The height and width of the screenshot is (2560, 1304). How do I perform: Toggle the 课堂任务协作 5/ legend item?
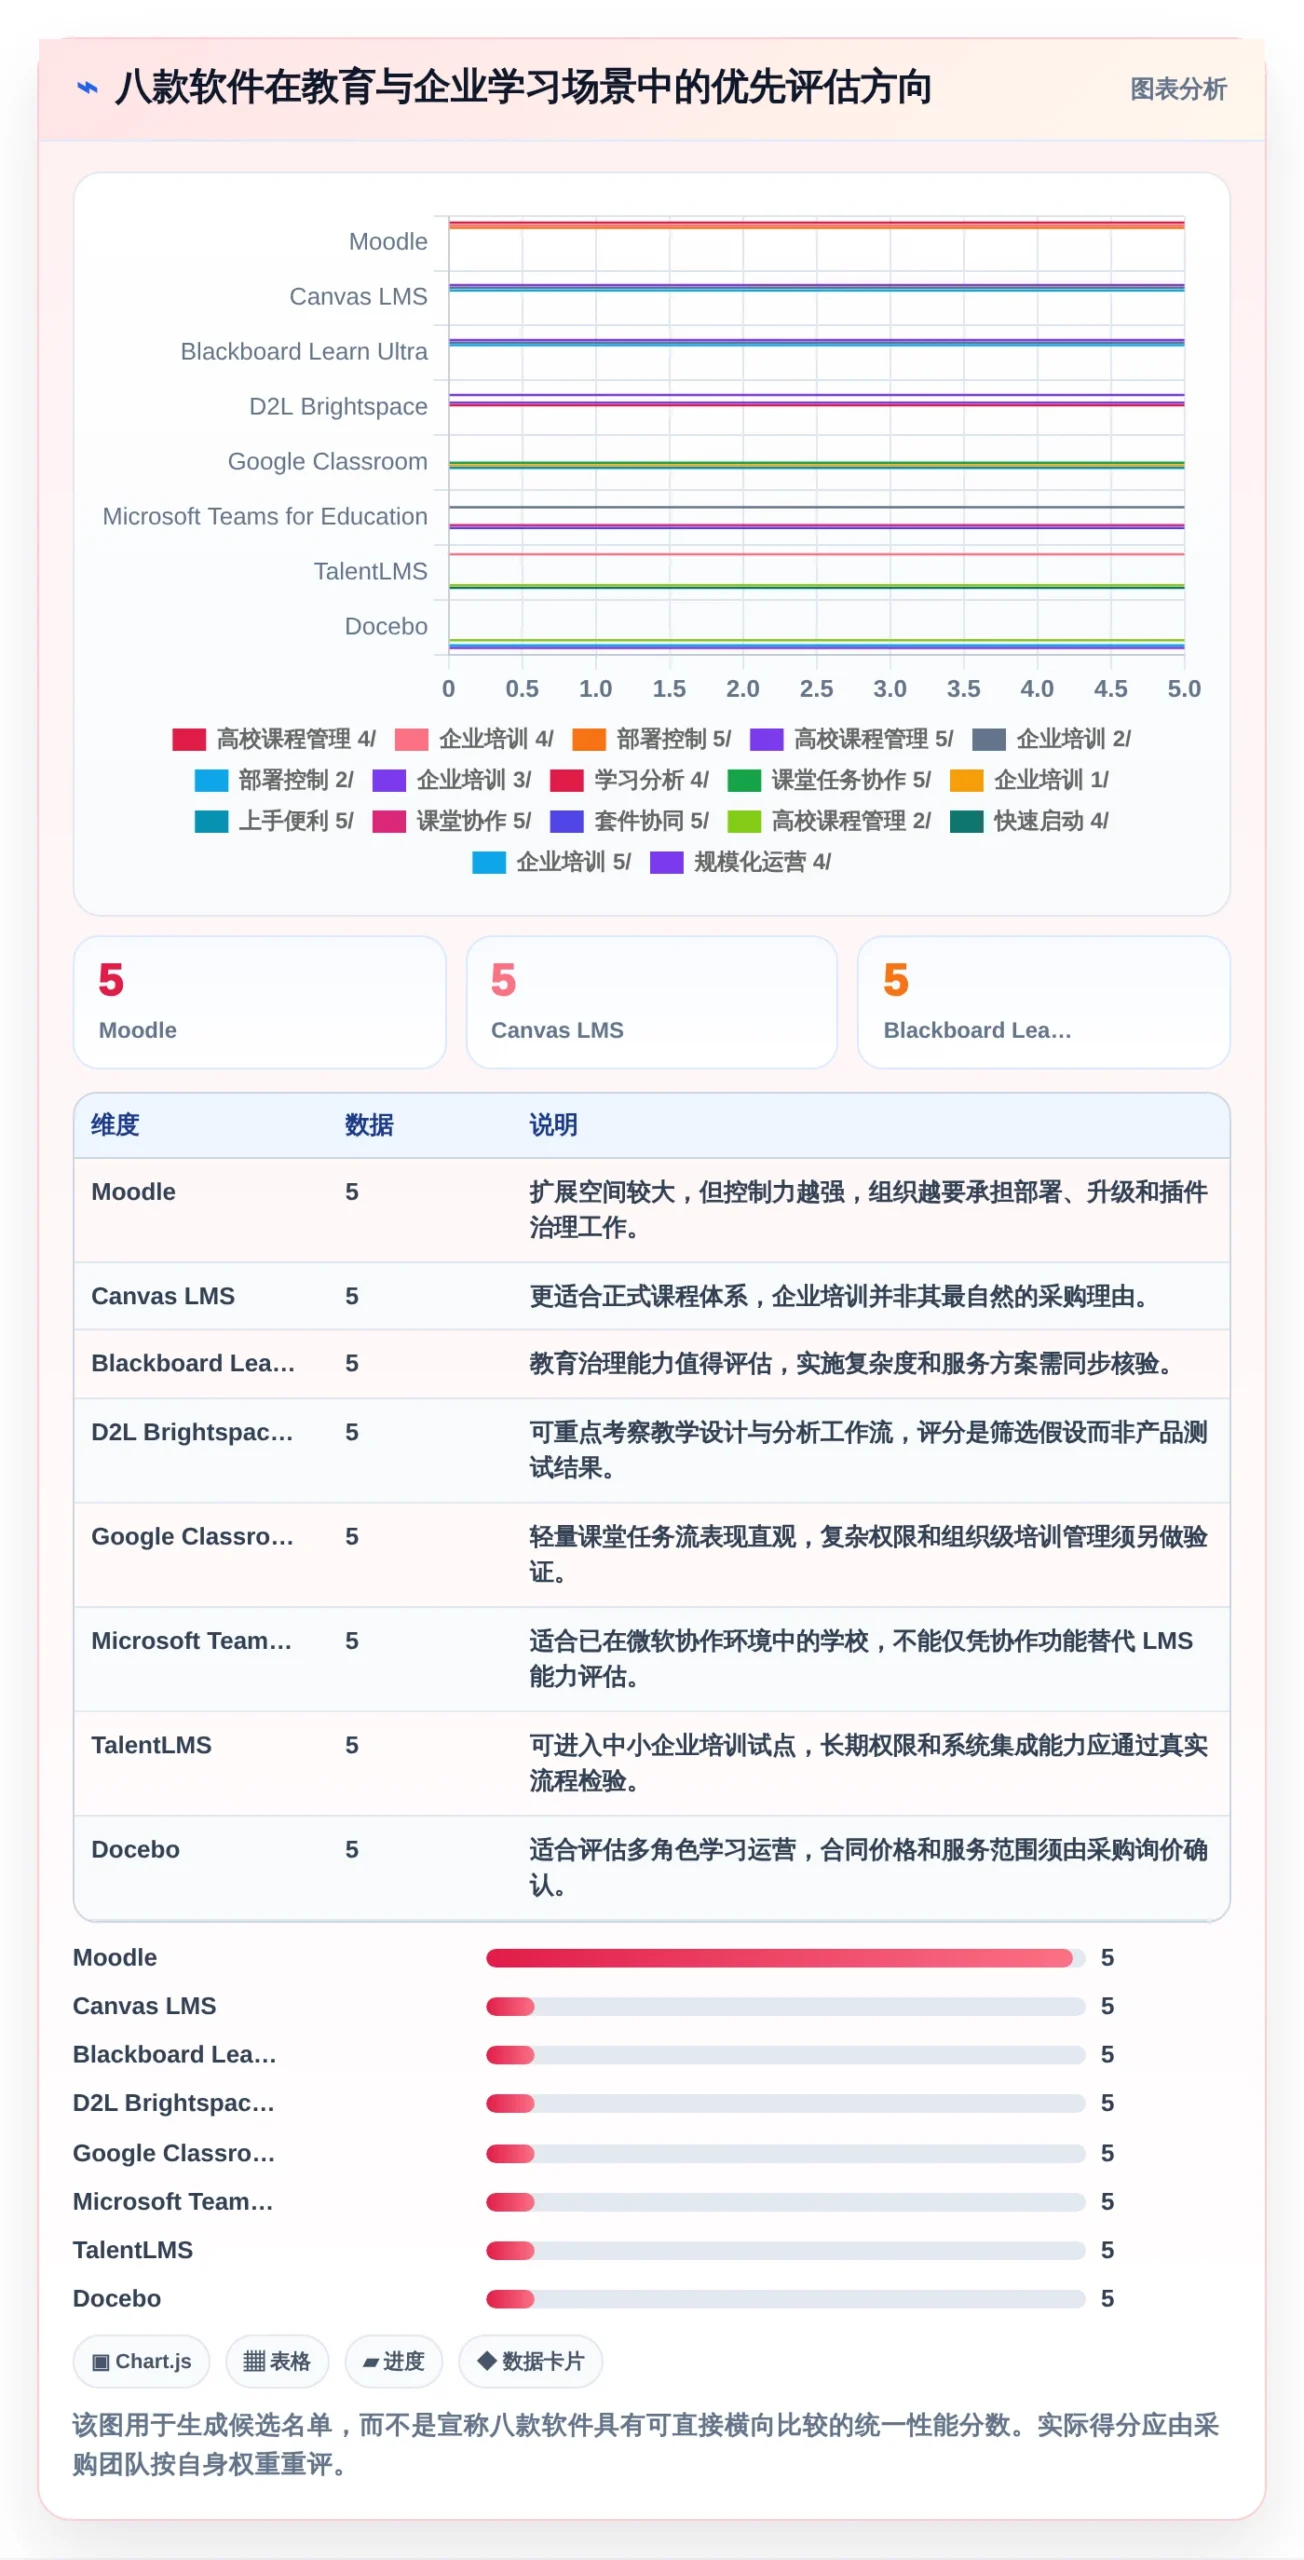pos(830,780)
